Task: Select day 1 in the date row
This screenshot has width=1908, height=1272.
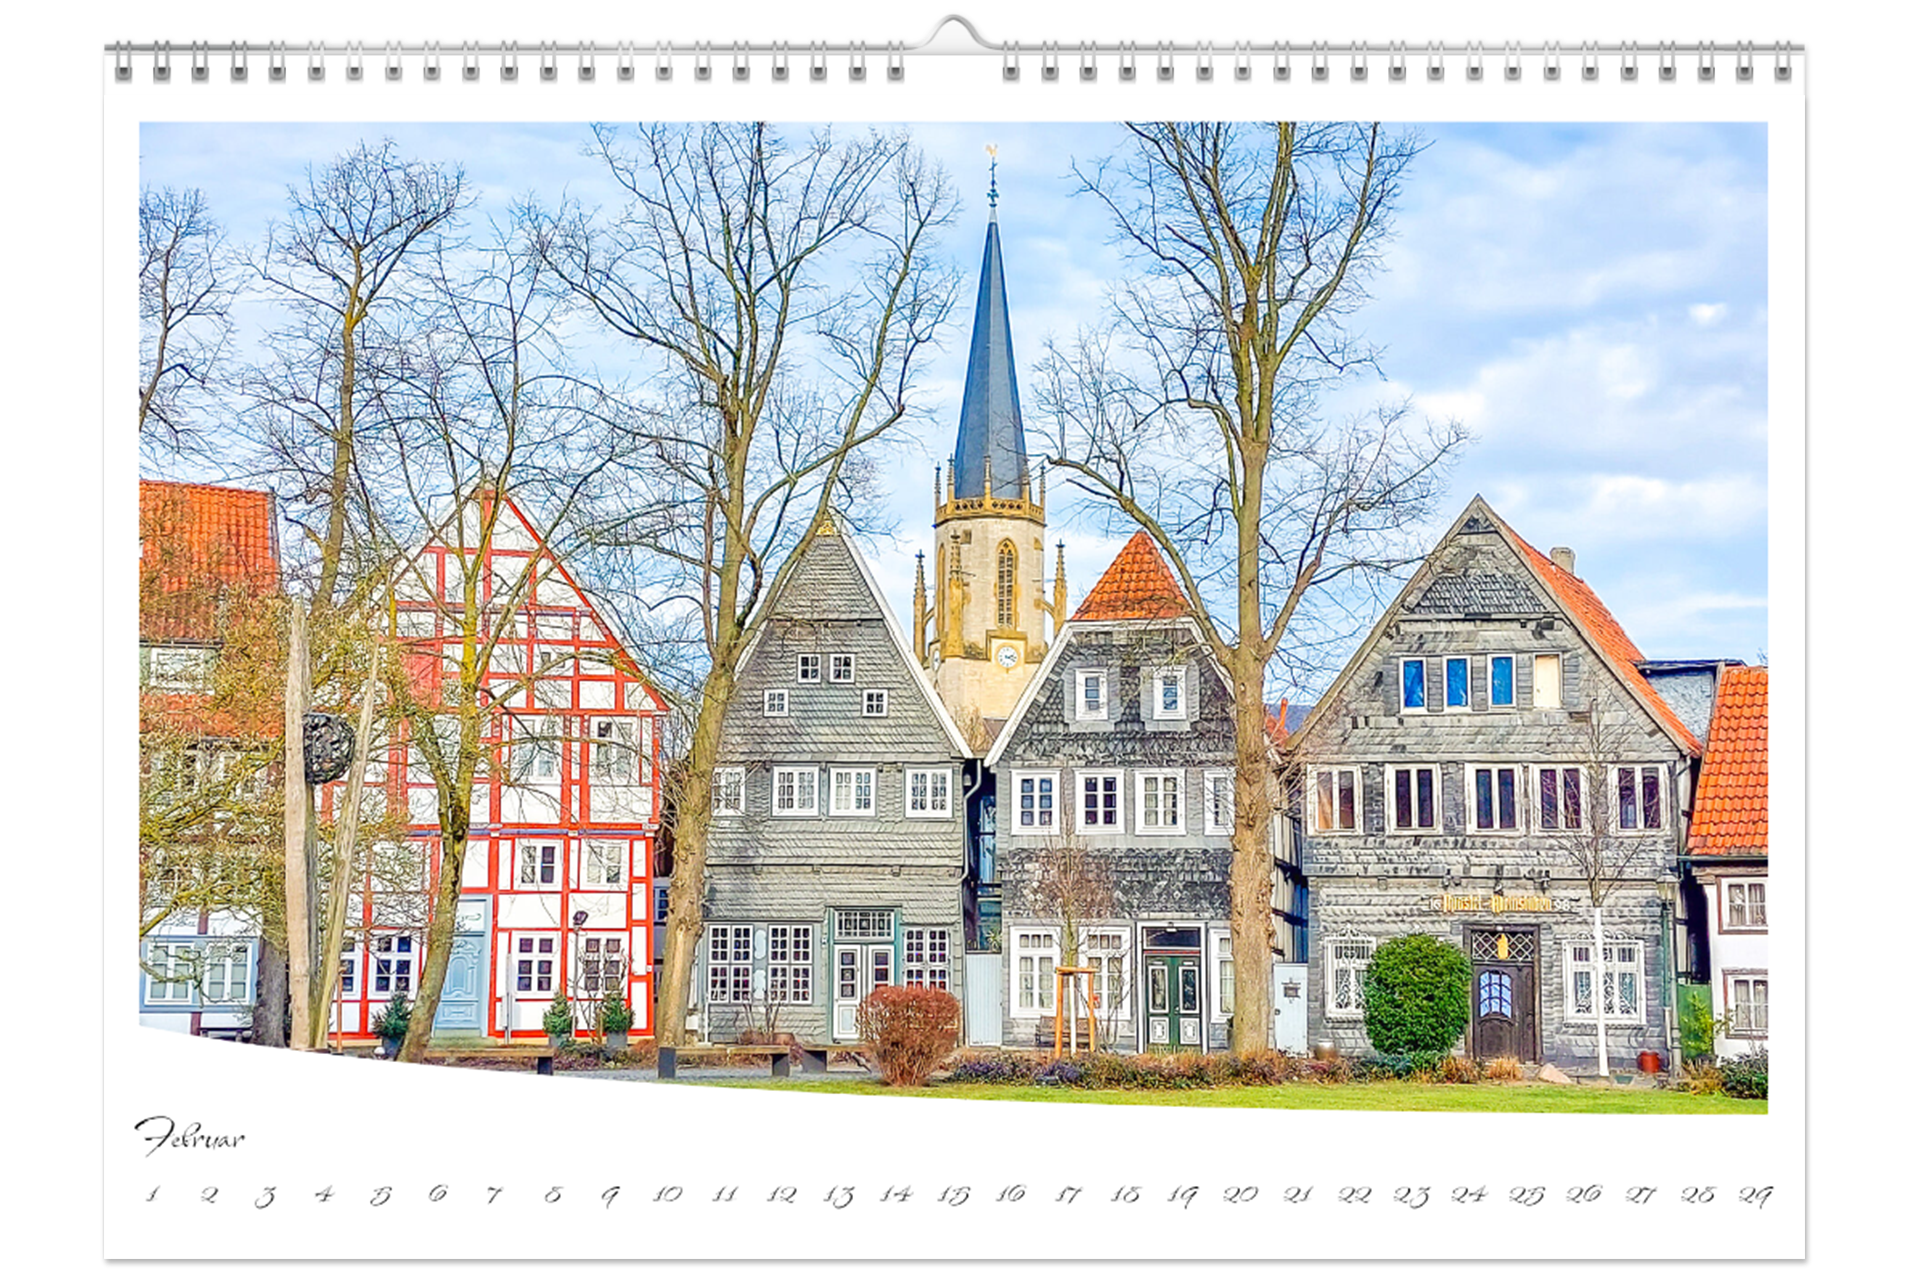Action: 152,1193
